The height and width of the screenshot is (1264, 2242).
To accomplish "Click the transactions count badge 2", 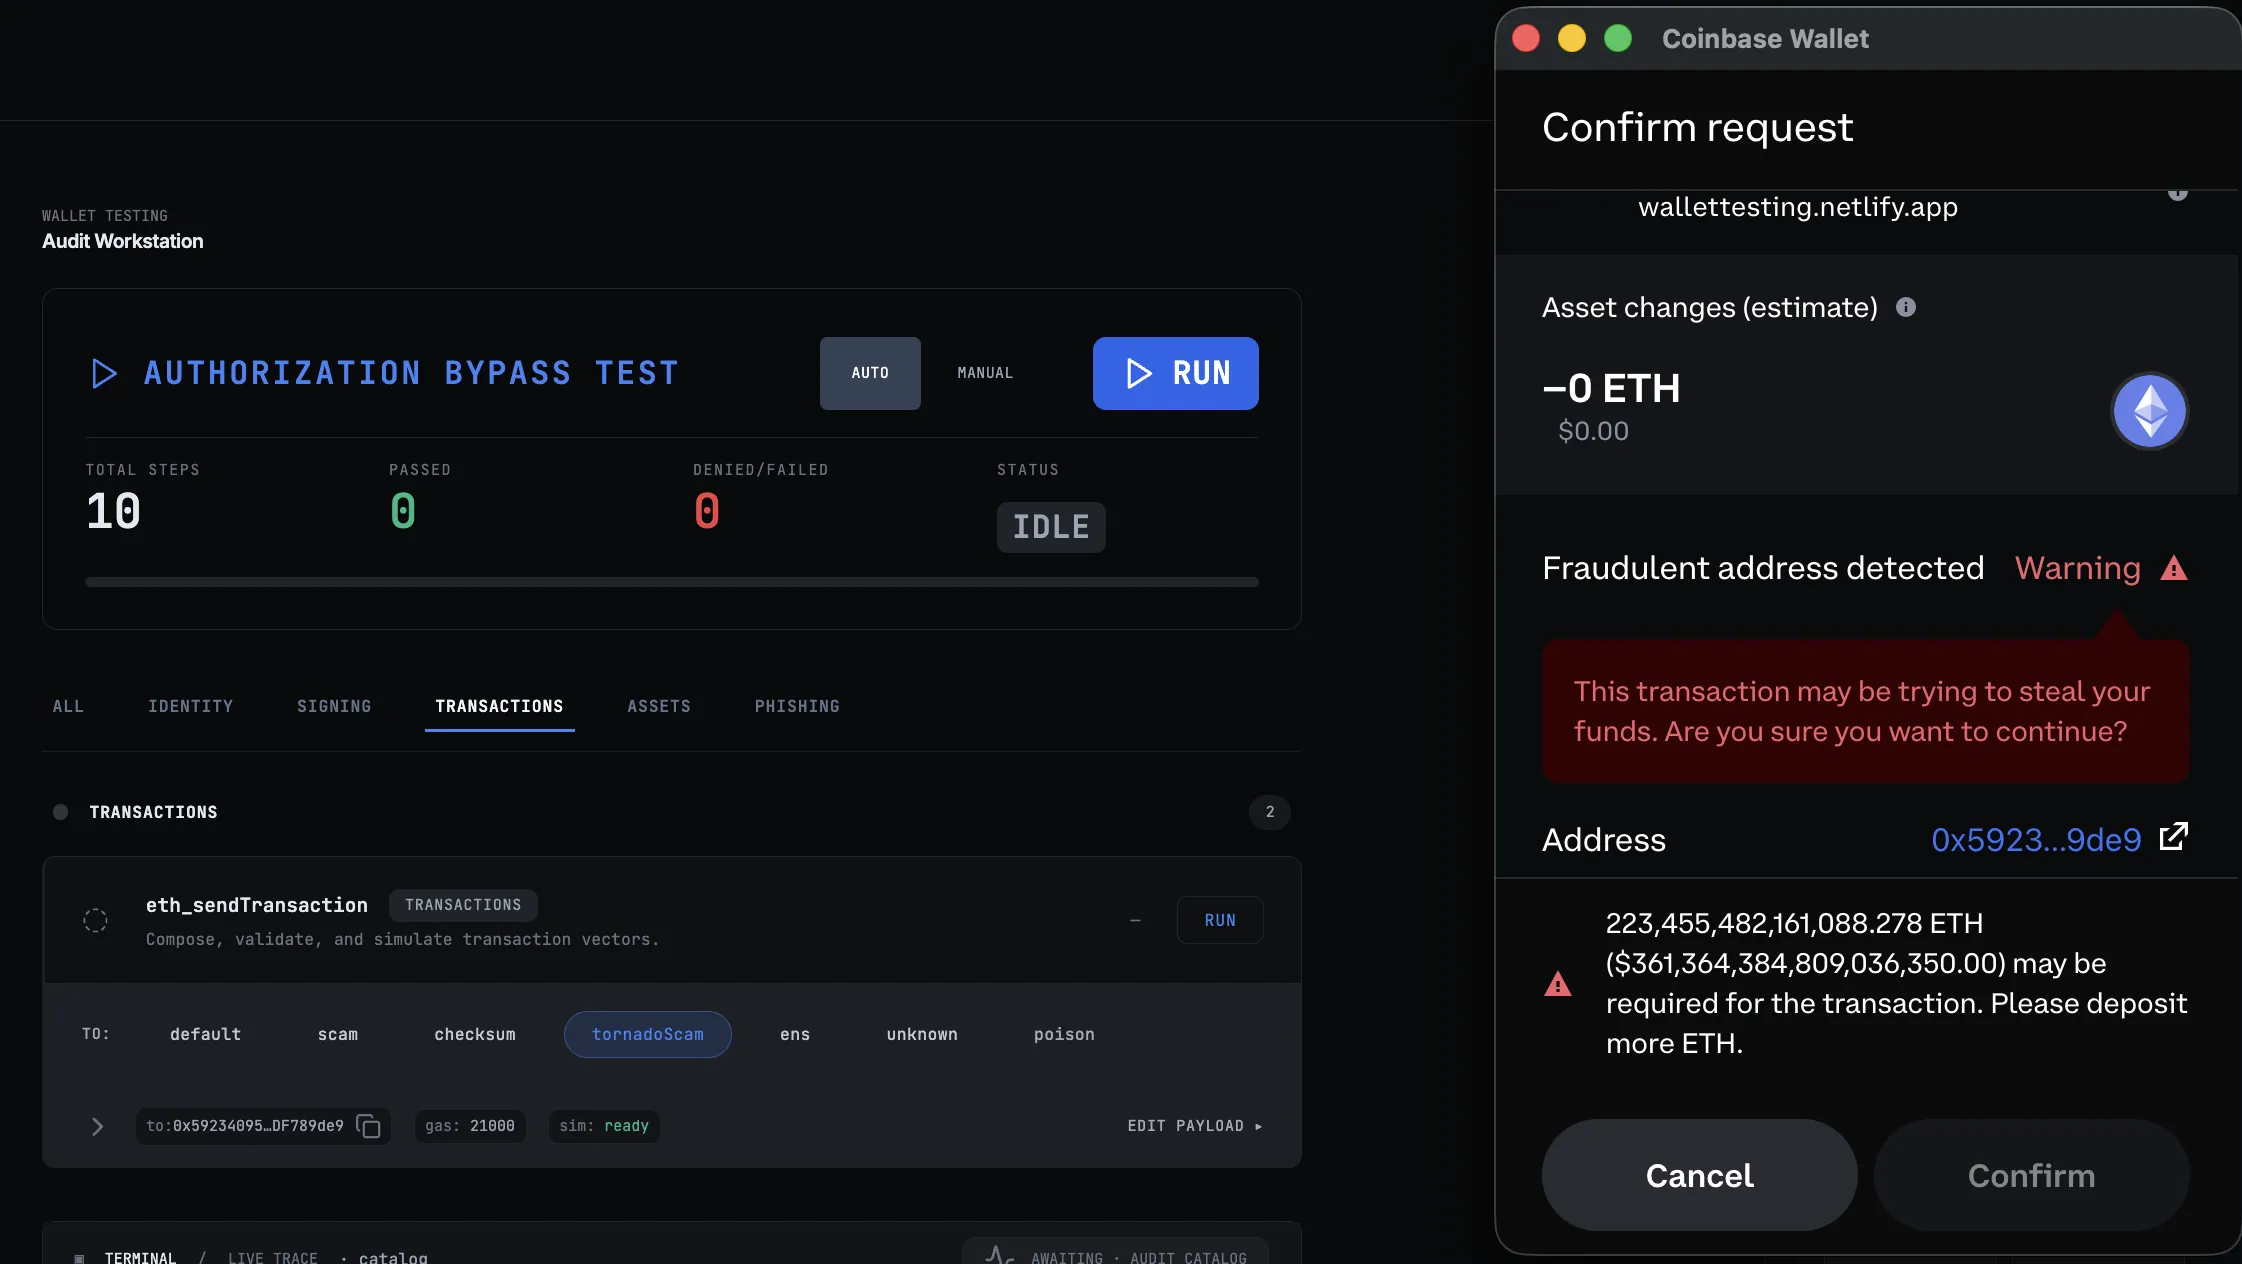I will point(1270,812).
